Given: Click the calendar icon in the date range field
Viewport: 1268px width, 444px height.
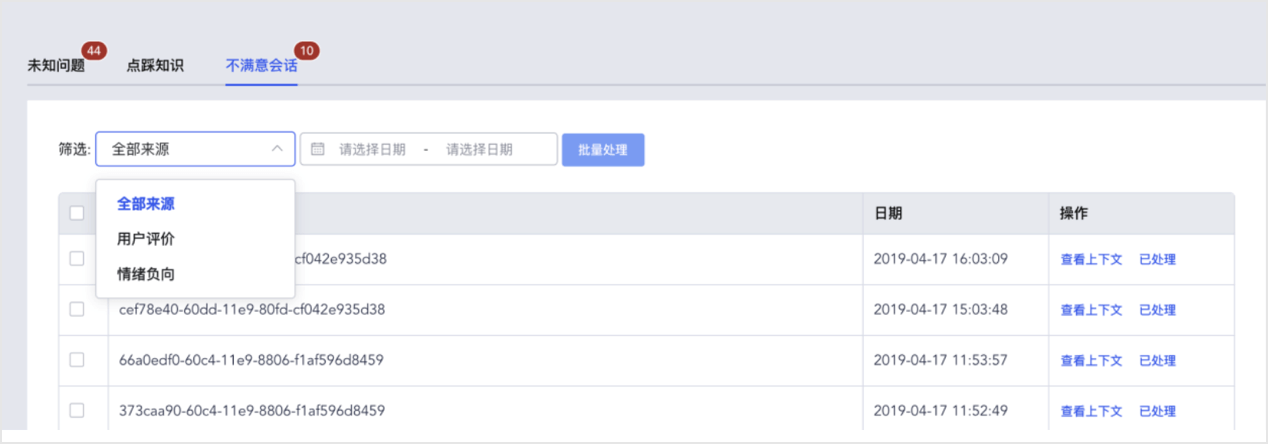Looking at the screenshot, I should pos(318,149).
